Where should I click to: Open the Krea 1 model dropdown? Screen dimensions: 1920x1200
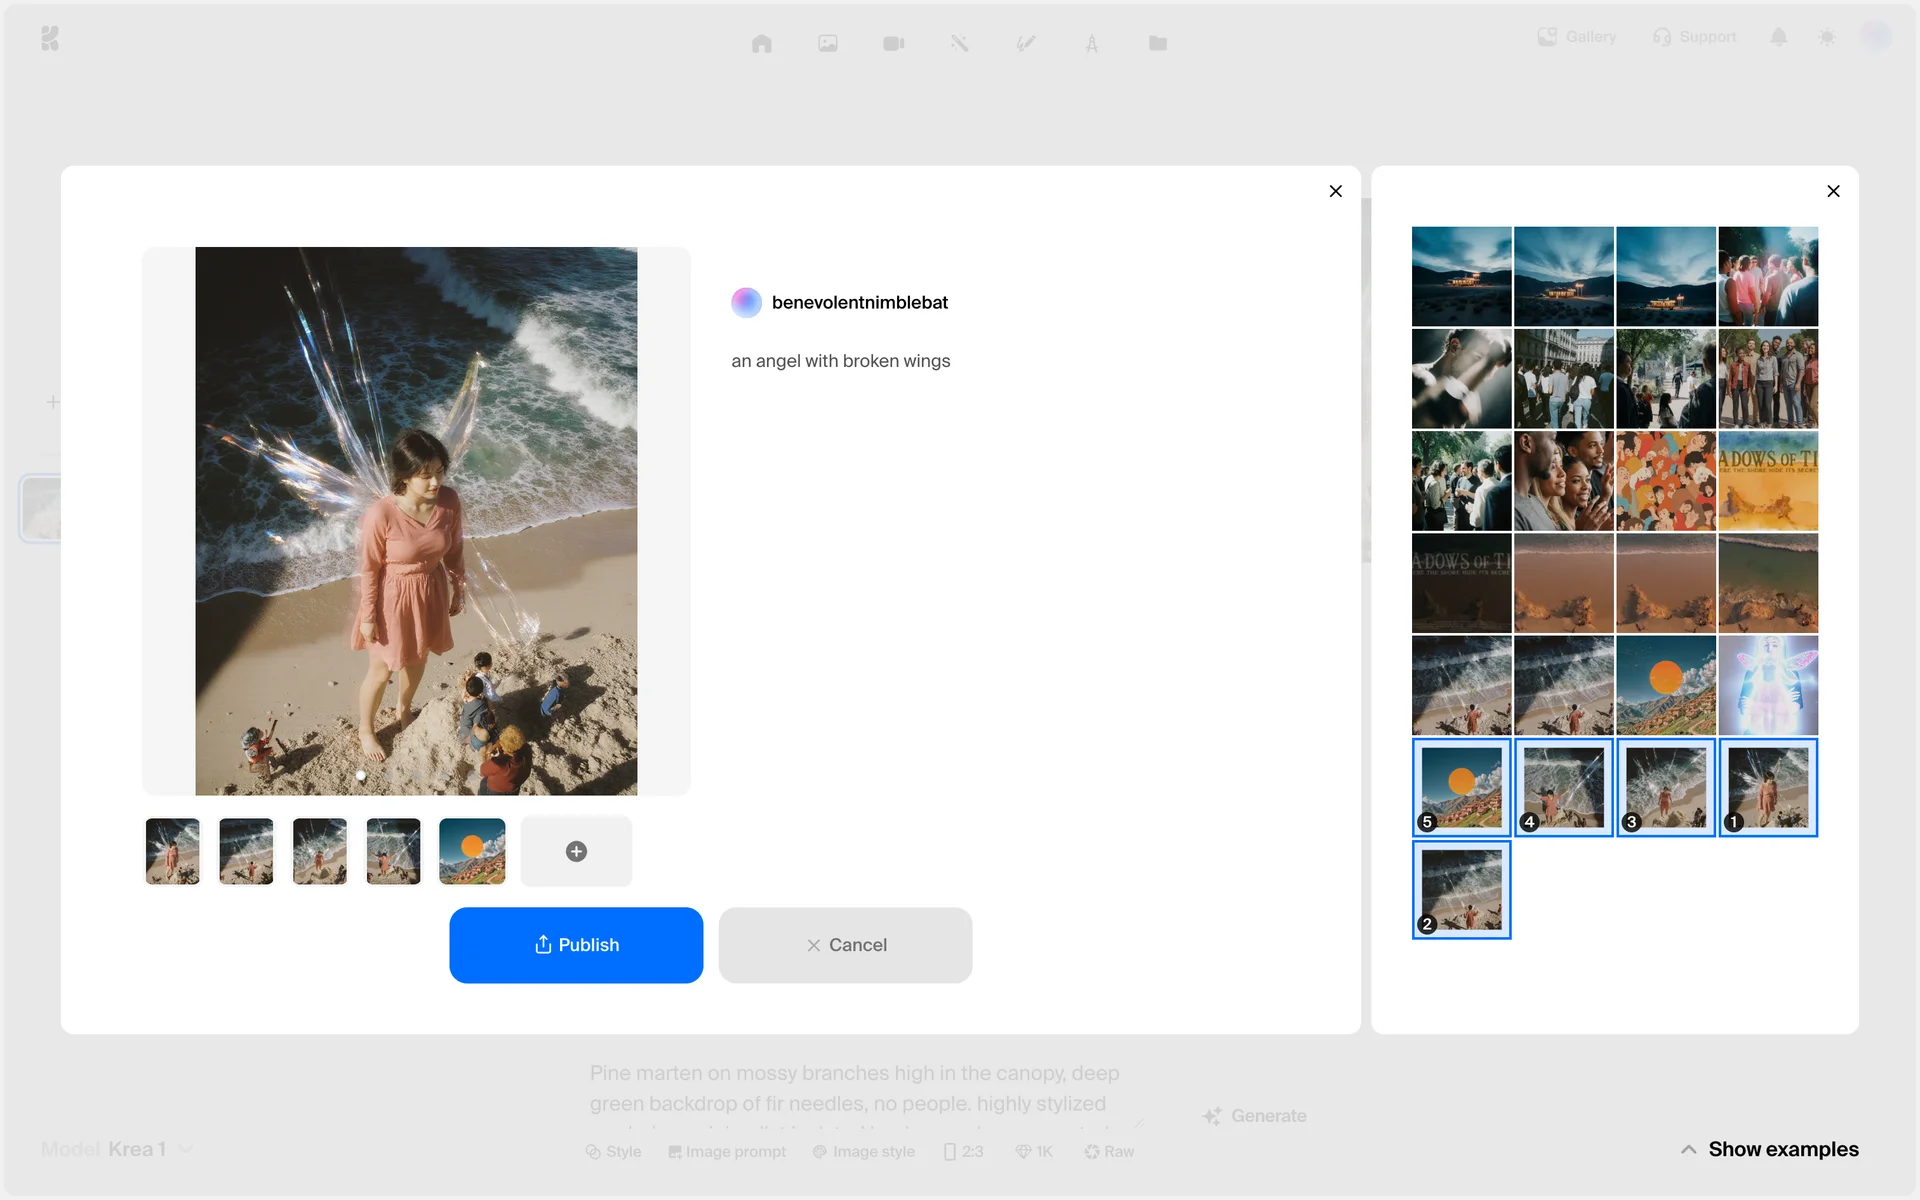pyautogui.click(x=137, y=1149)
